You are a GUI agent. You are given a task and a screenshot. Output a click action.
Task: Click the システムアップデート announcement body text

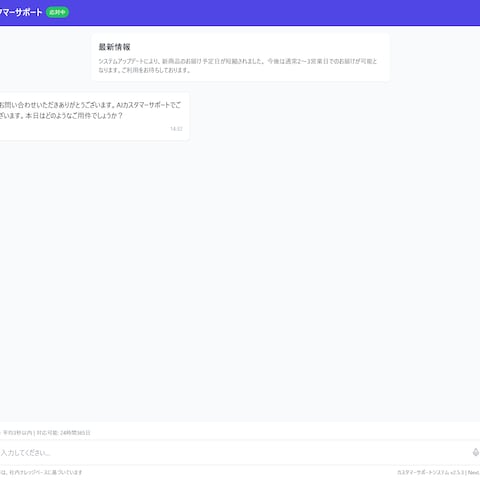click(238, 66)
